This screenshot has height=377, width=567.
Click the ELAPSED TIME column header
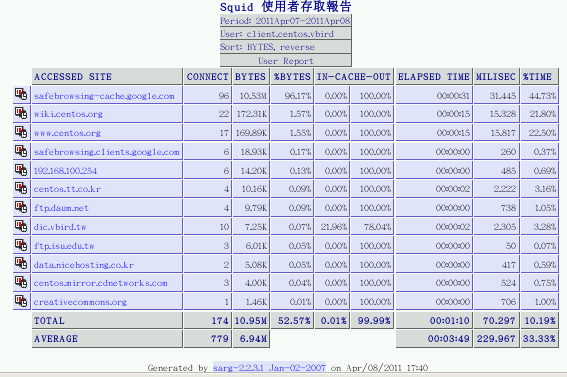[434, 77]
